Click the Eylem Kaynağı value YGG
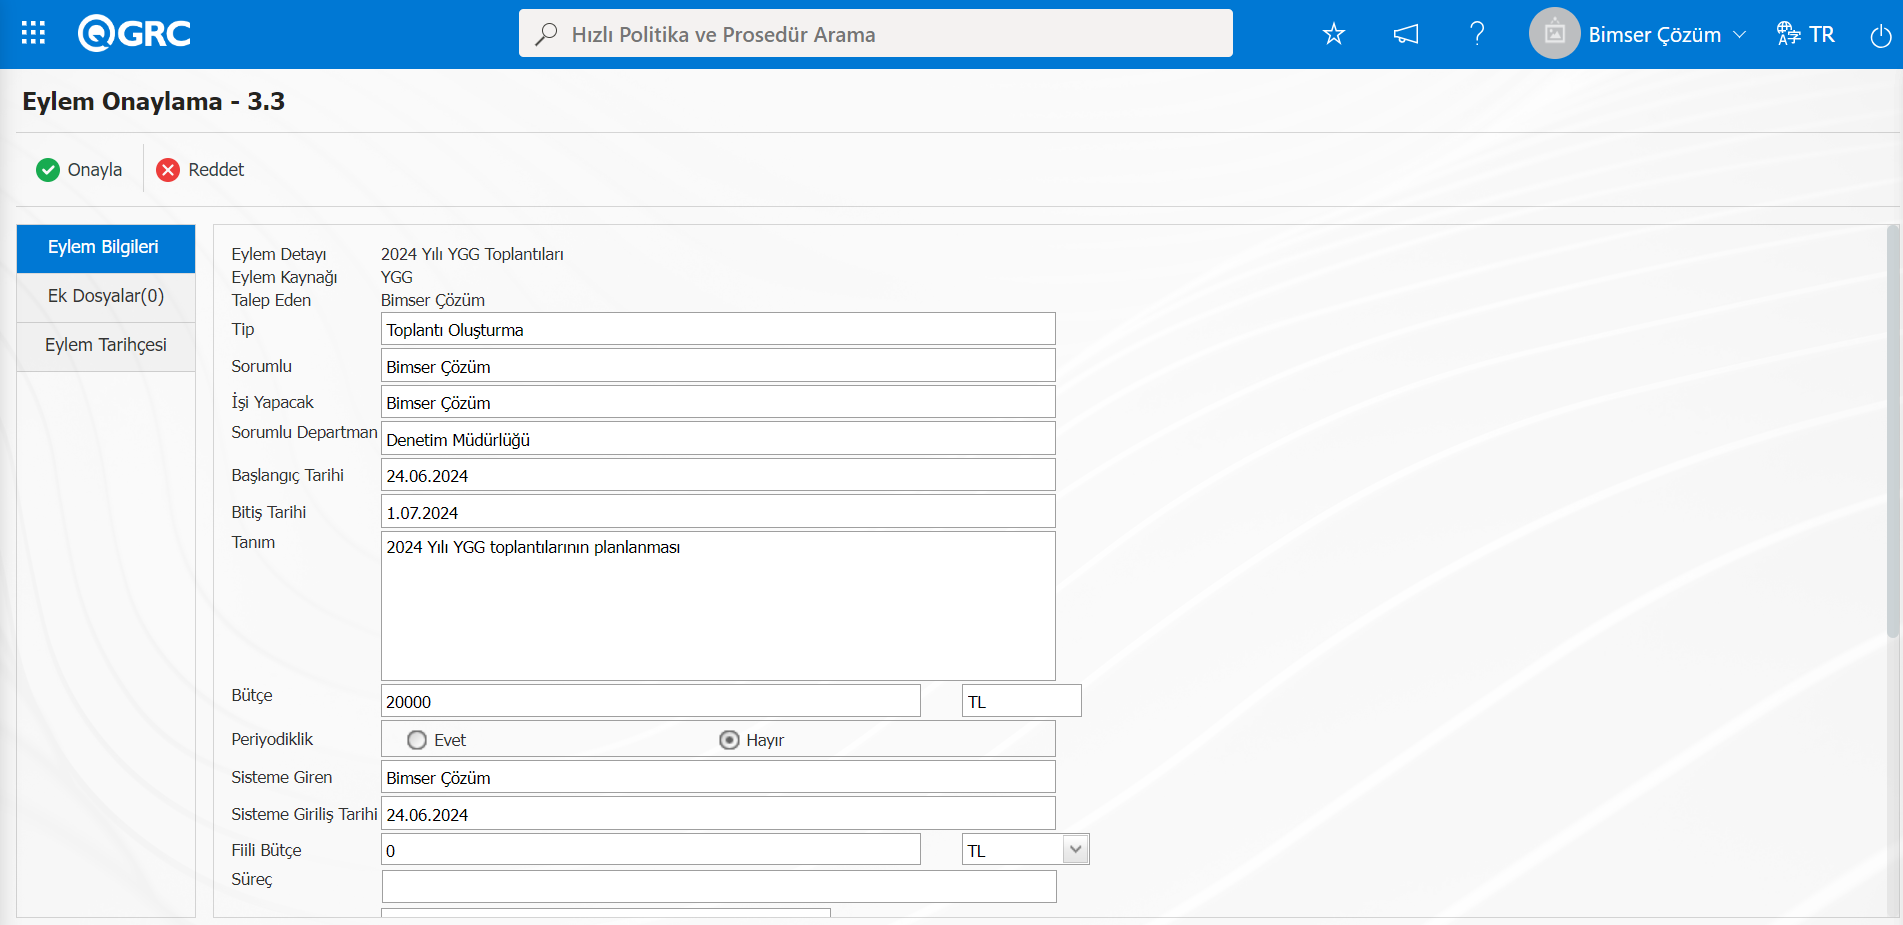The image size is (1903, 925). (397, 277)
